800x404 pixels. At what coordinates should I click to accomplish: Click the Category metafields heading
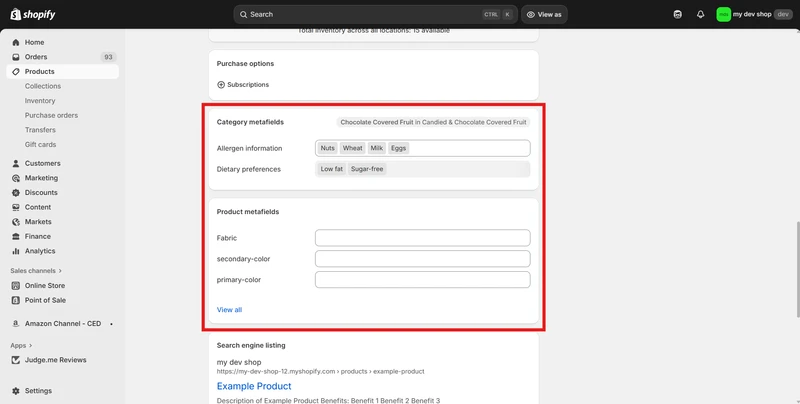coord(250,122)
